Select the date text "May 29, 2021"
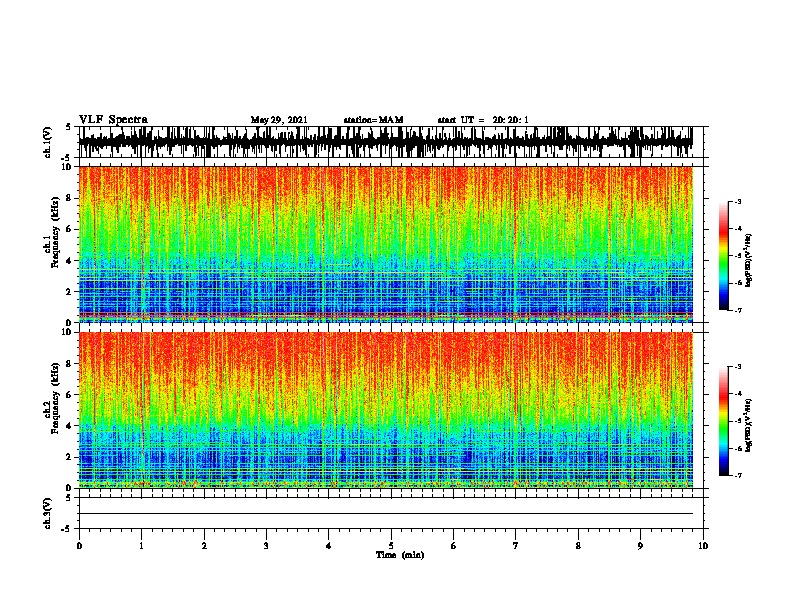Screen dimensions: 792x612 [x=279, y=120]
